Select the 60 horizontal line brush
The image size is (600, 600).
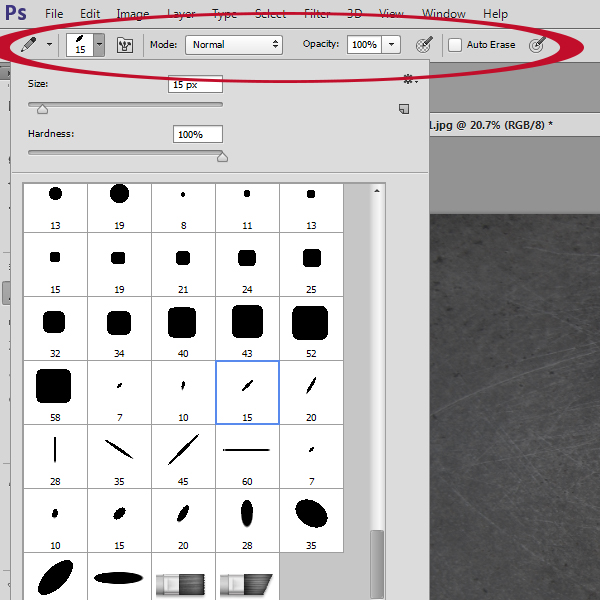coord(246,450)
